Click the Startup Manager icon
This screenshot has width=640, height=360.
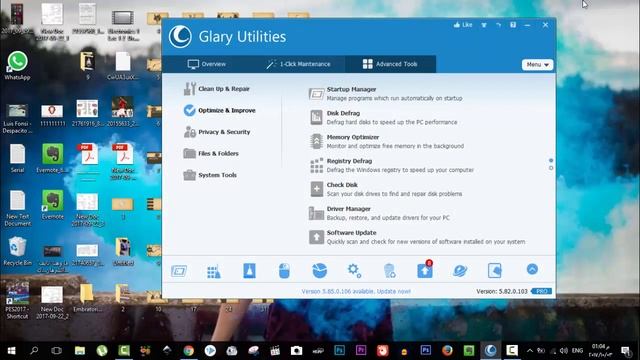(316, 94)
